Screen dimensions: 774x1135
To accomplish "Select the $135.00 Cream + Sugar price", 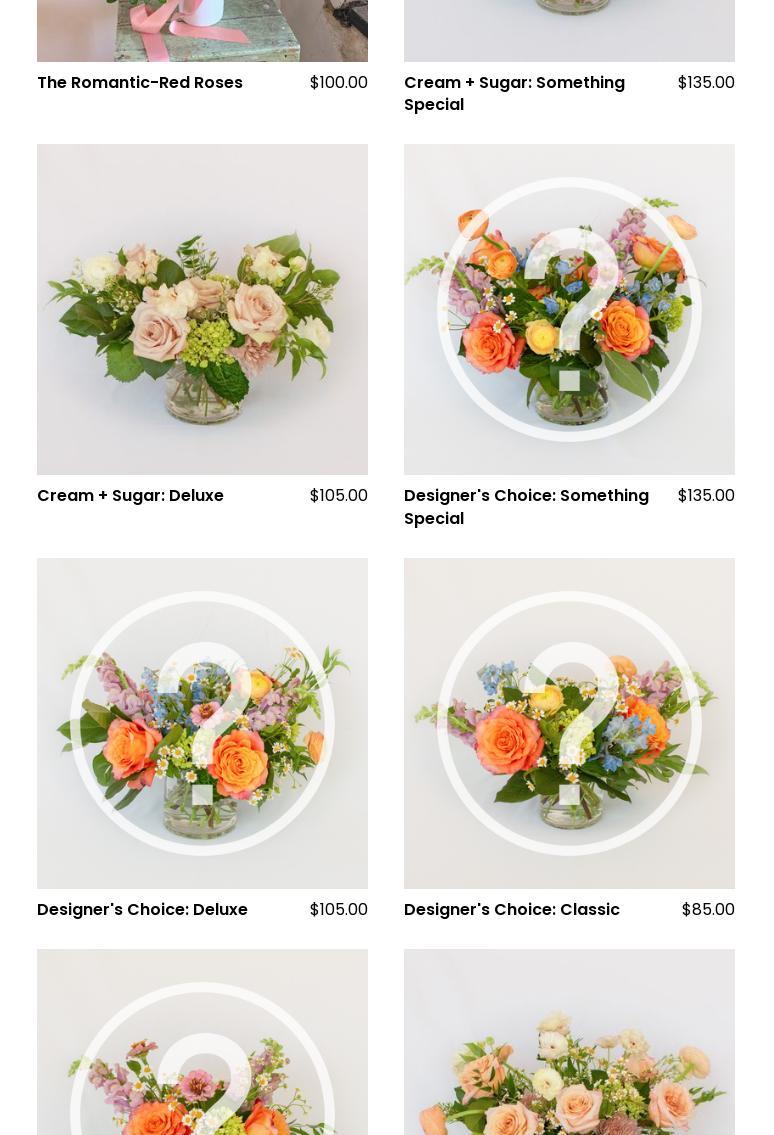I will pos(706,83).
